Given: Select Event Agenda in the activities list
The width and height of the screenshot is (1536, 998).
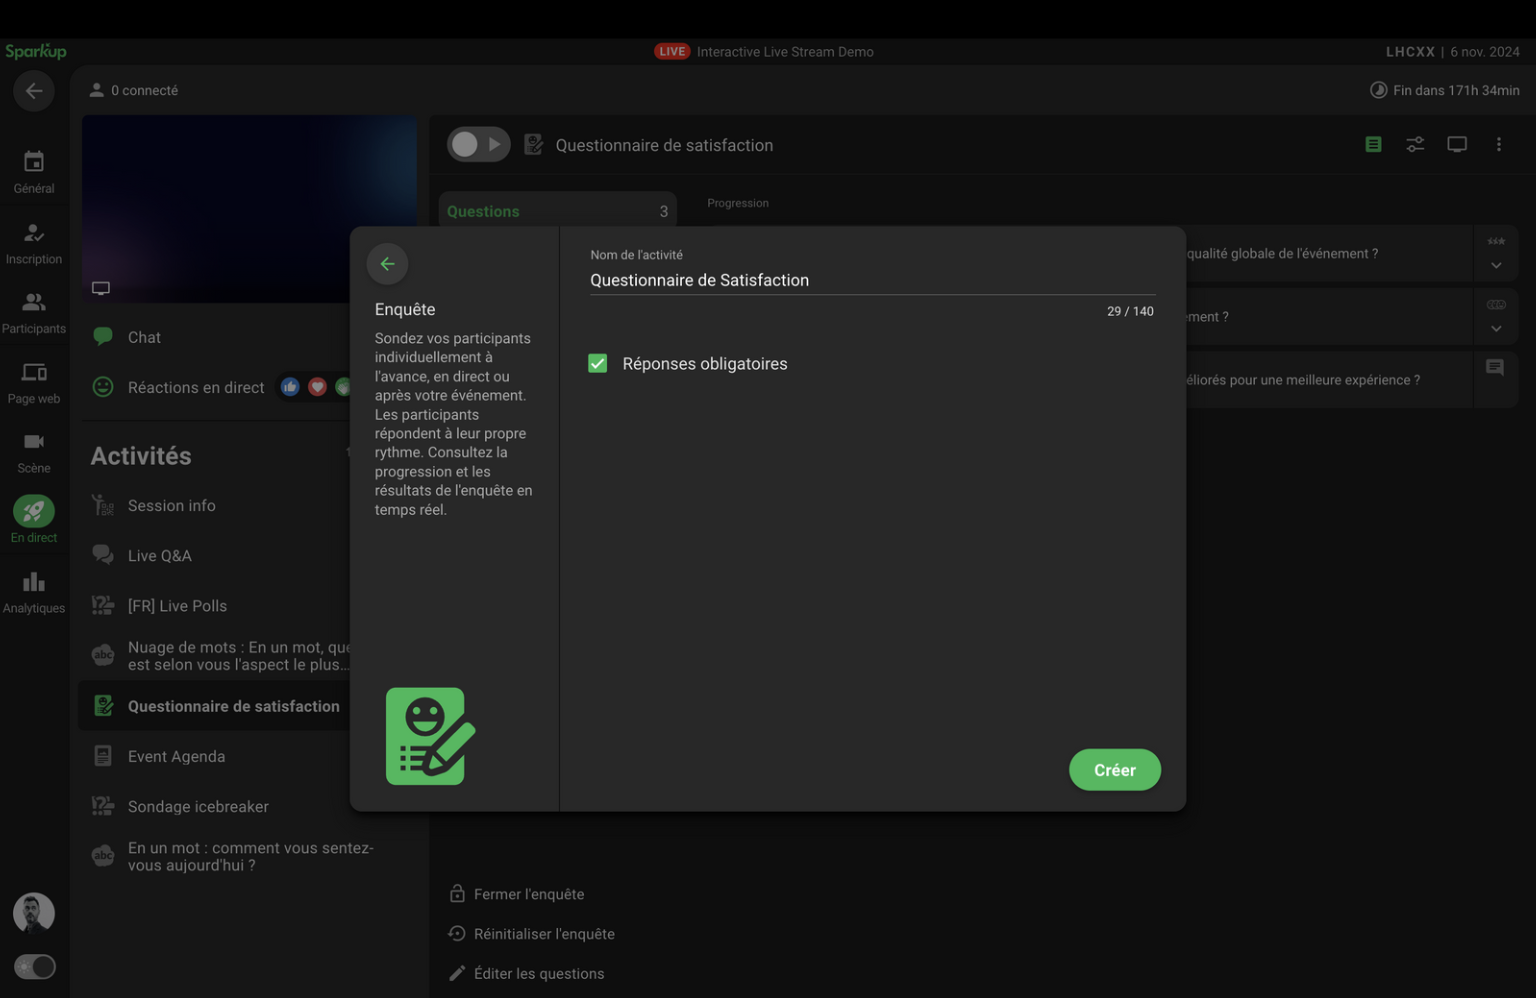Looking at the screenshot, I should [x=176, y=757].
